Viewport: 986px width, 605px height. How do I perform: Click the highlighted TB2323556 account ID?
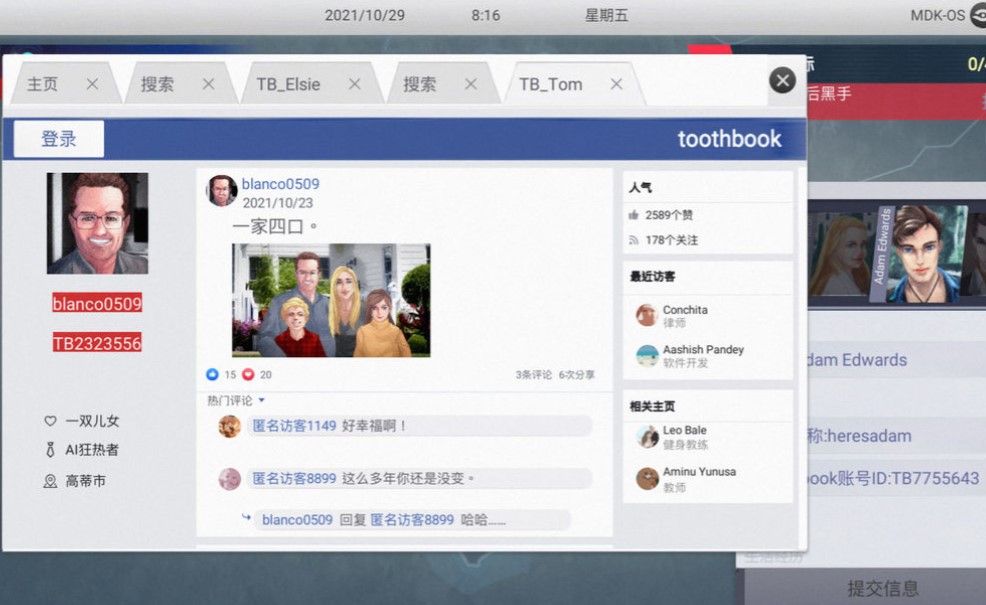pyautogui.click(x=97, y=343)
